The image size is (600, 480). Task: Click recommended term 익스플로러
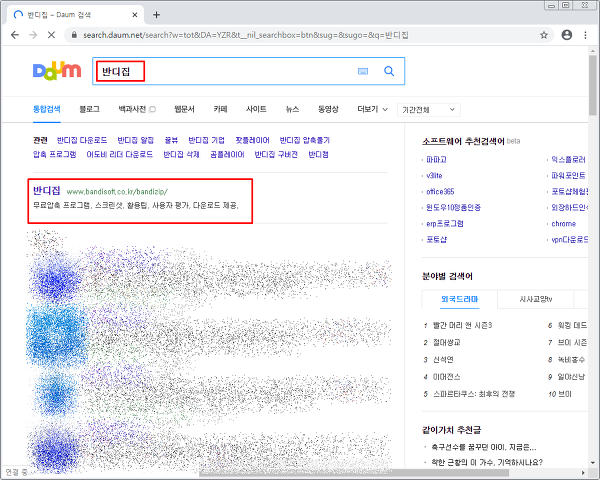[568, 160]
